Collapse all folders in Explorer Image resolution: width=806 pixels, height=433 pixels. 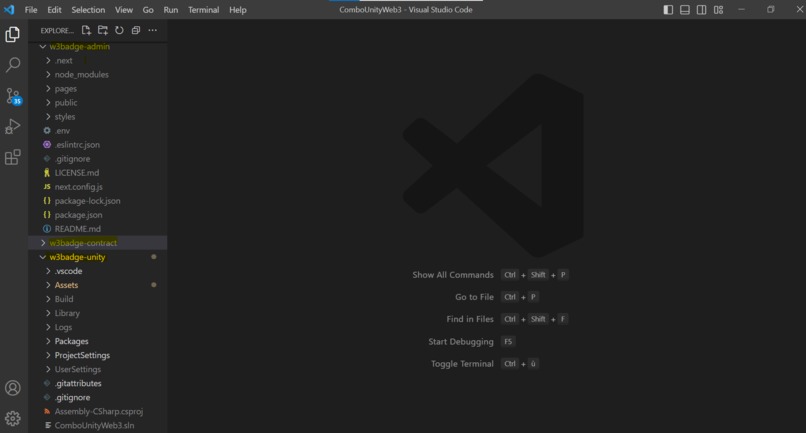click(x=136, y=30)
